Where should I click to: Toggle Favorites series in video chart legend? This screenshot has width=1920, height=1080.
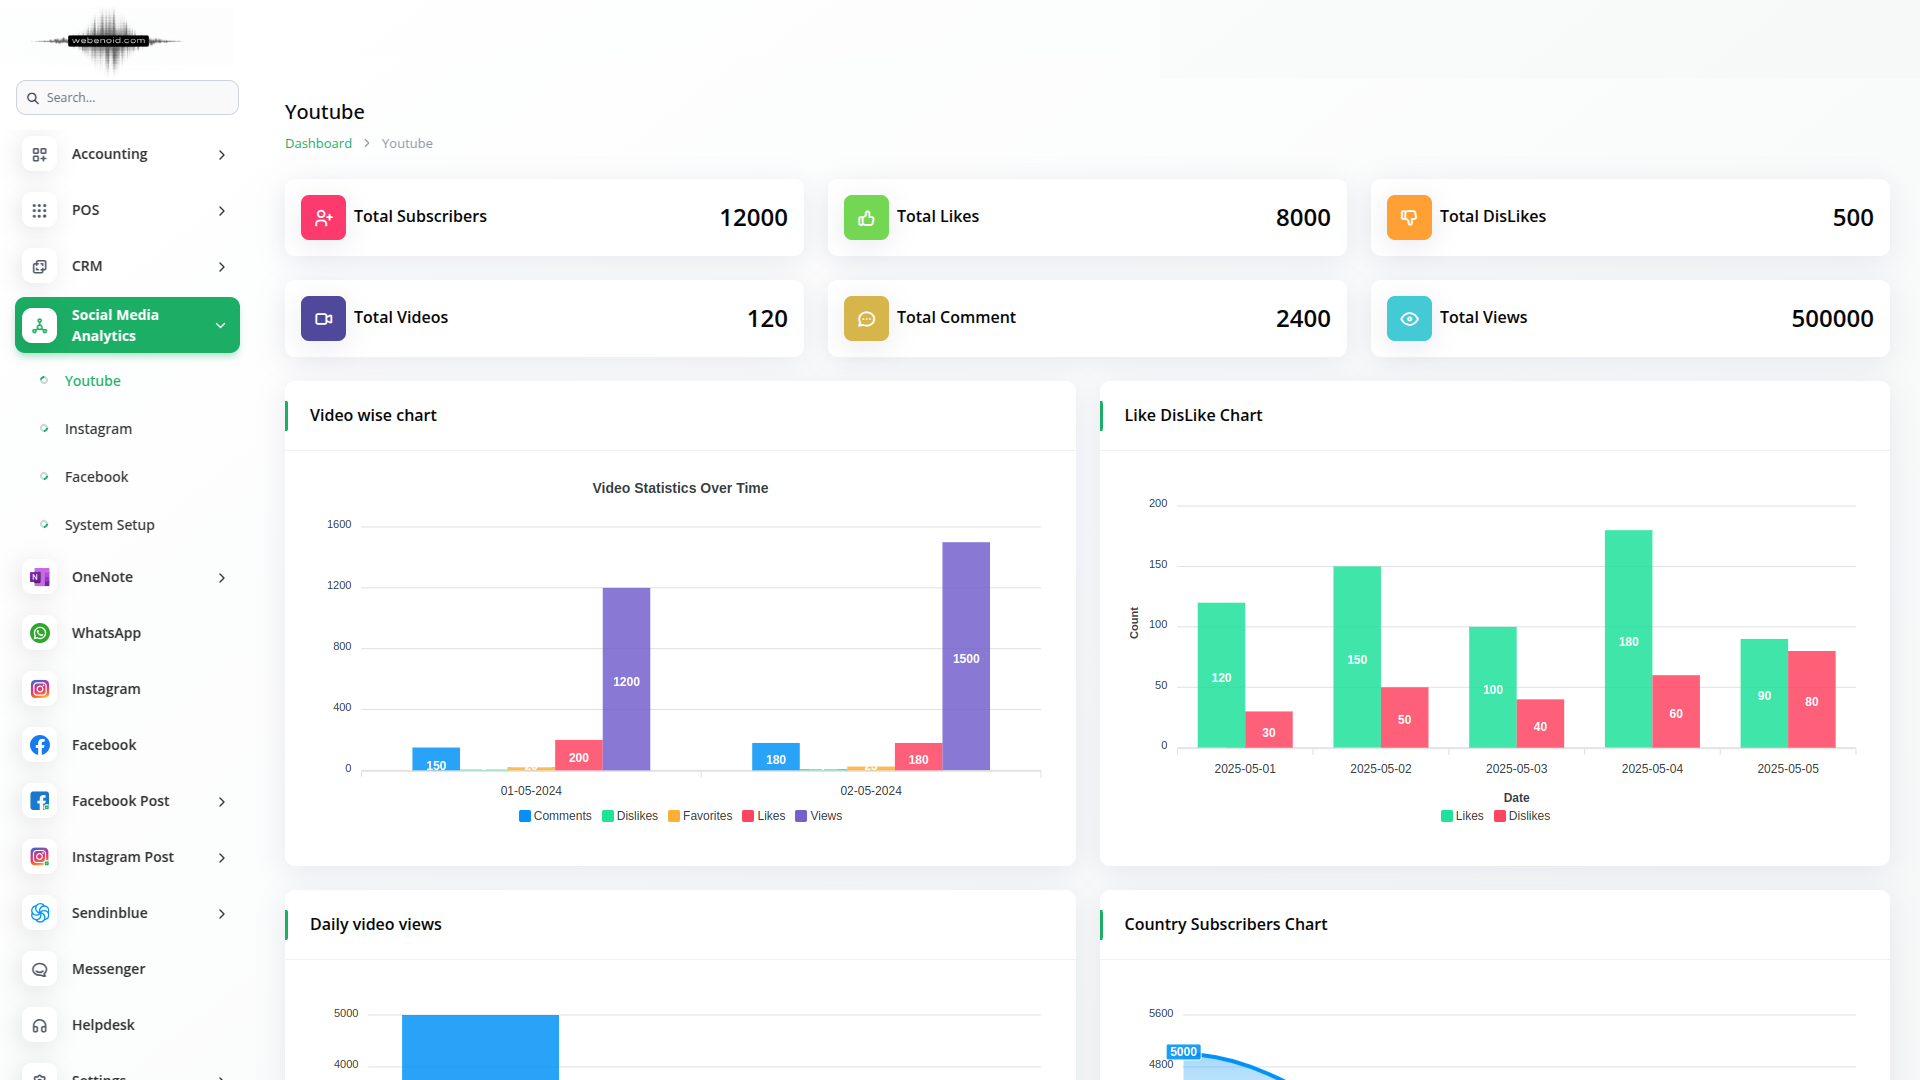click(x=700, y=816)
